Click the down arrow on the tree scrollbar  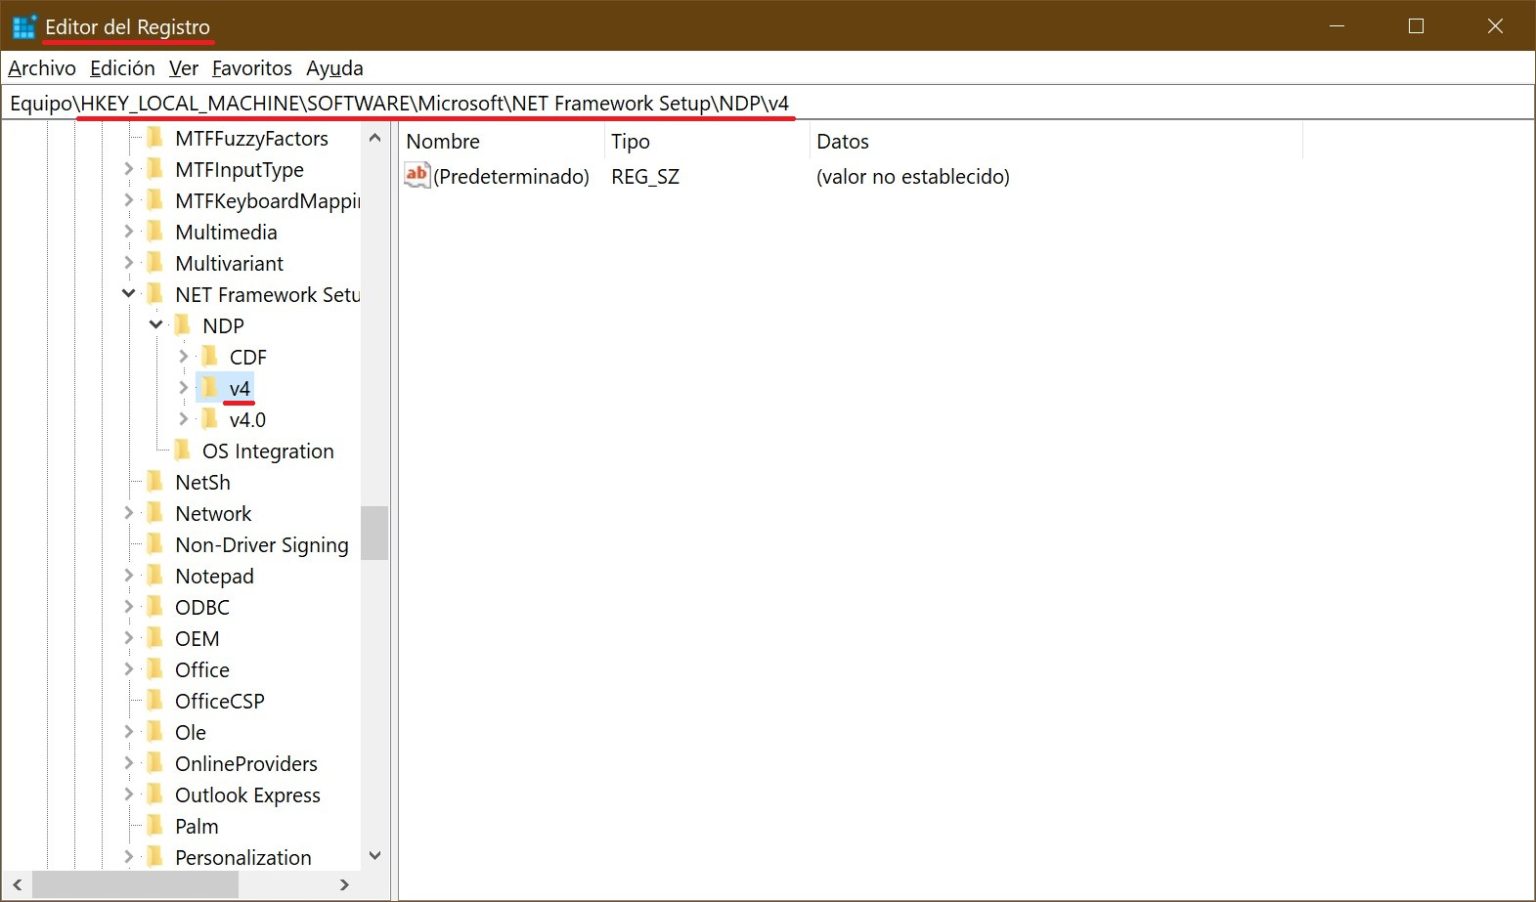(x=375, y=856)
